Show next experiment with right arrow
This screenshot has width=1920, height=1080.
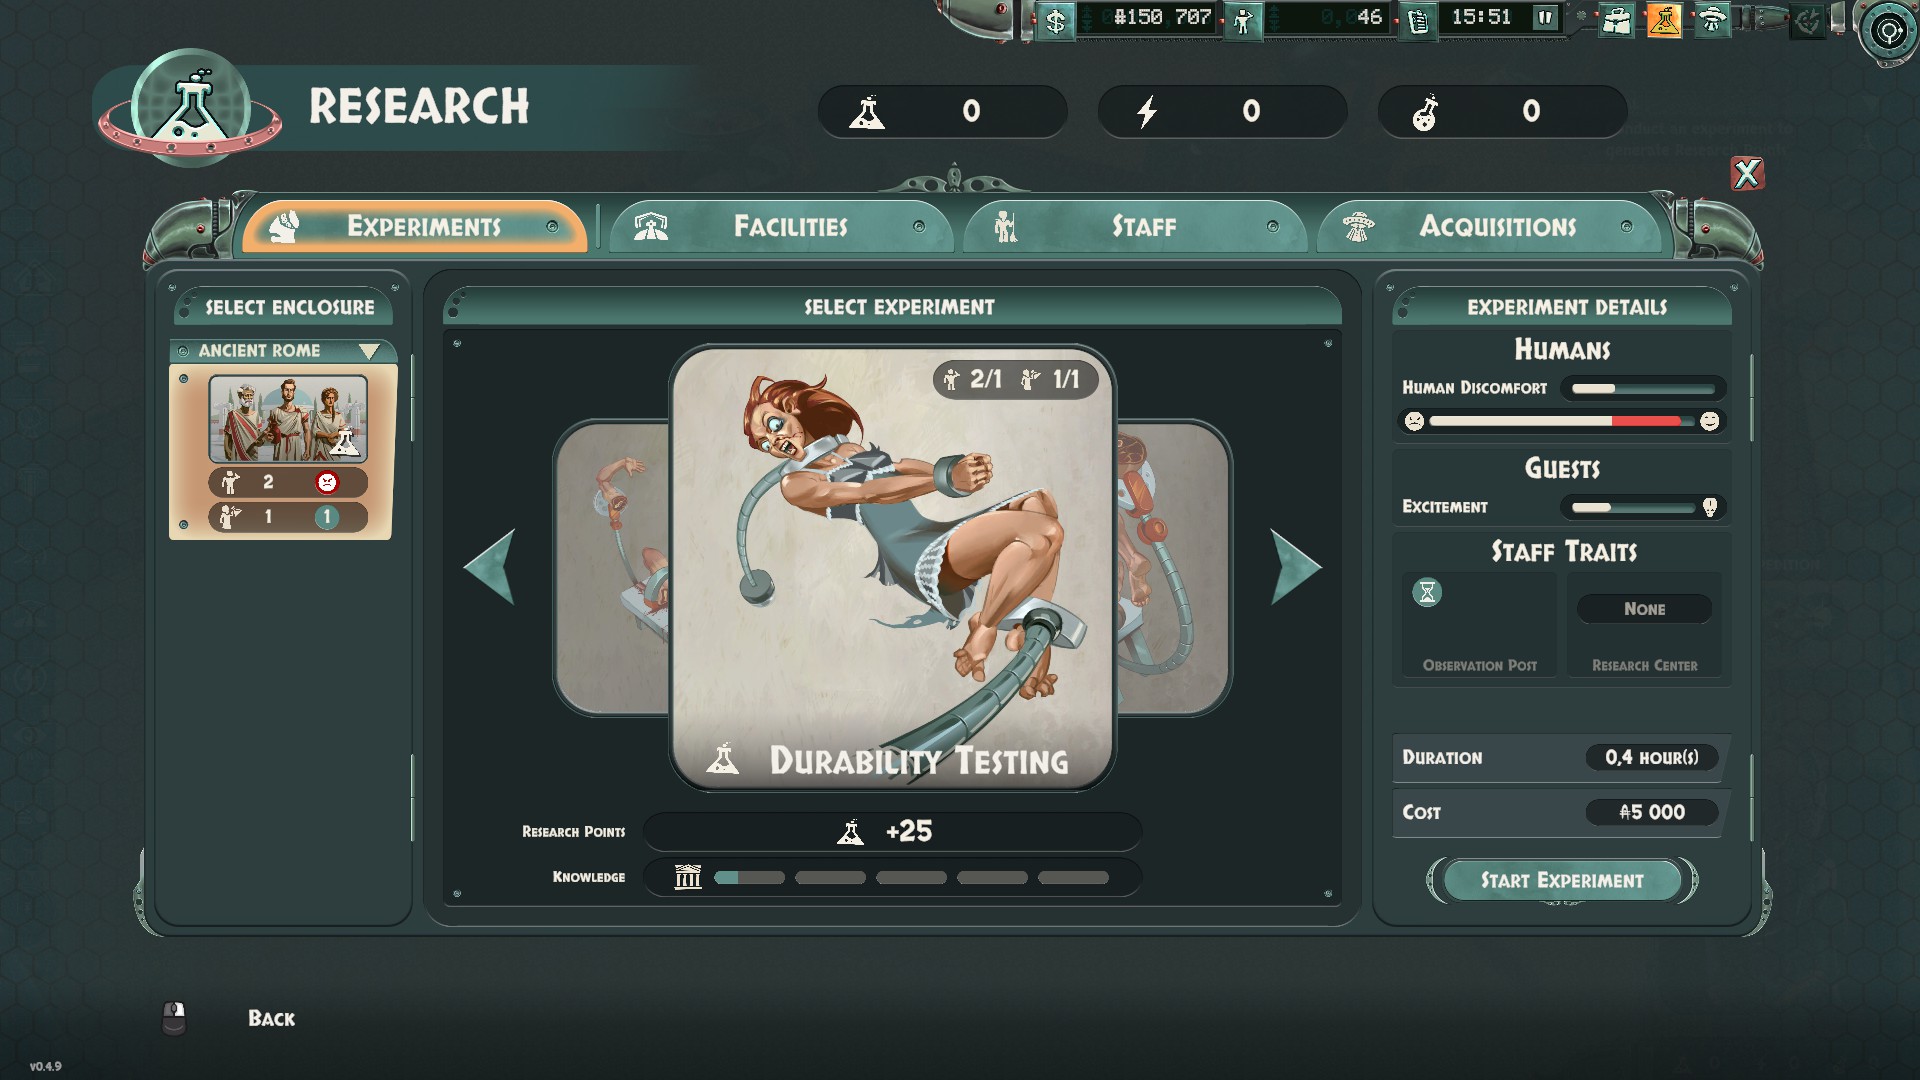point(1296,567)
